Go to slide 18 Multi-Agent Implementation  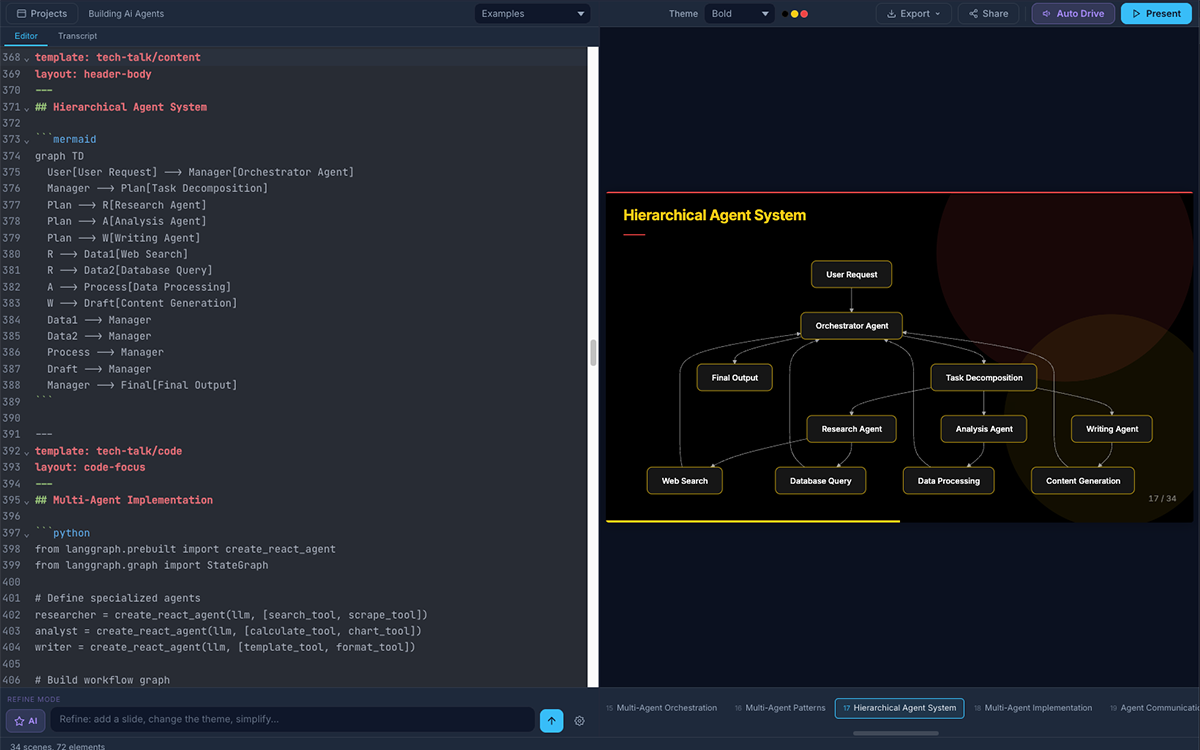[x=1033, y=708]
